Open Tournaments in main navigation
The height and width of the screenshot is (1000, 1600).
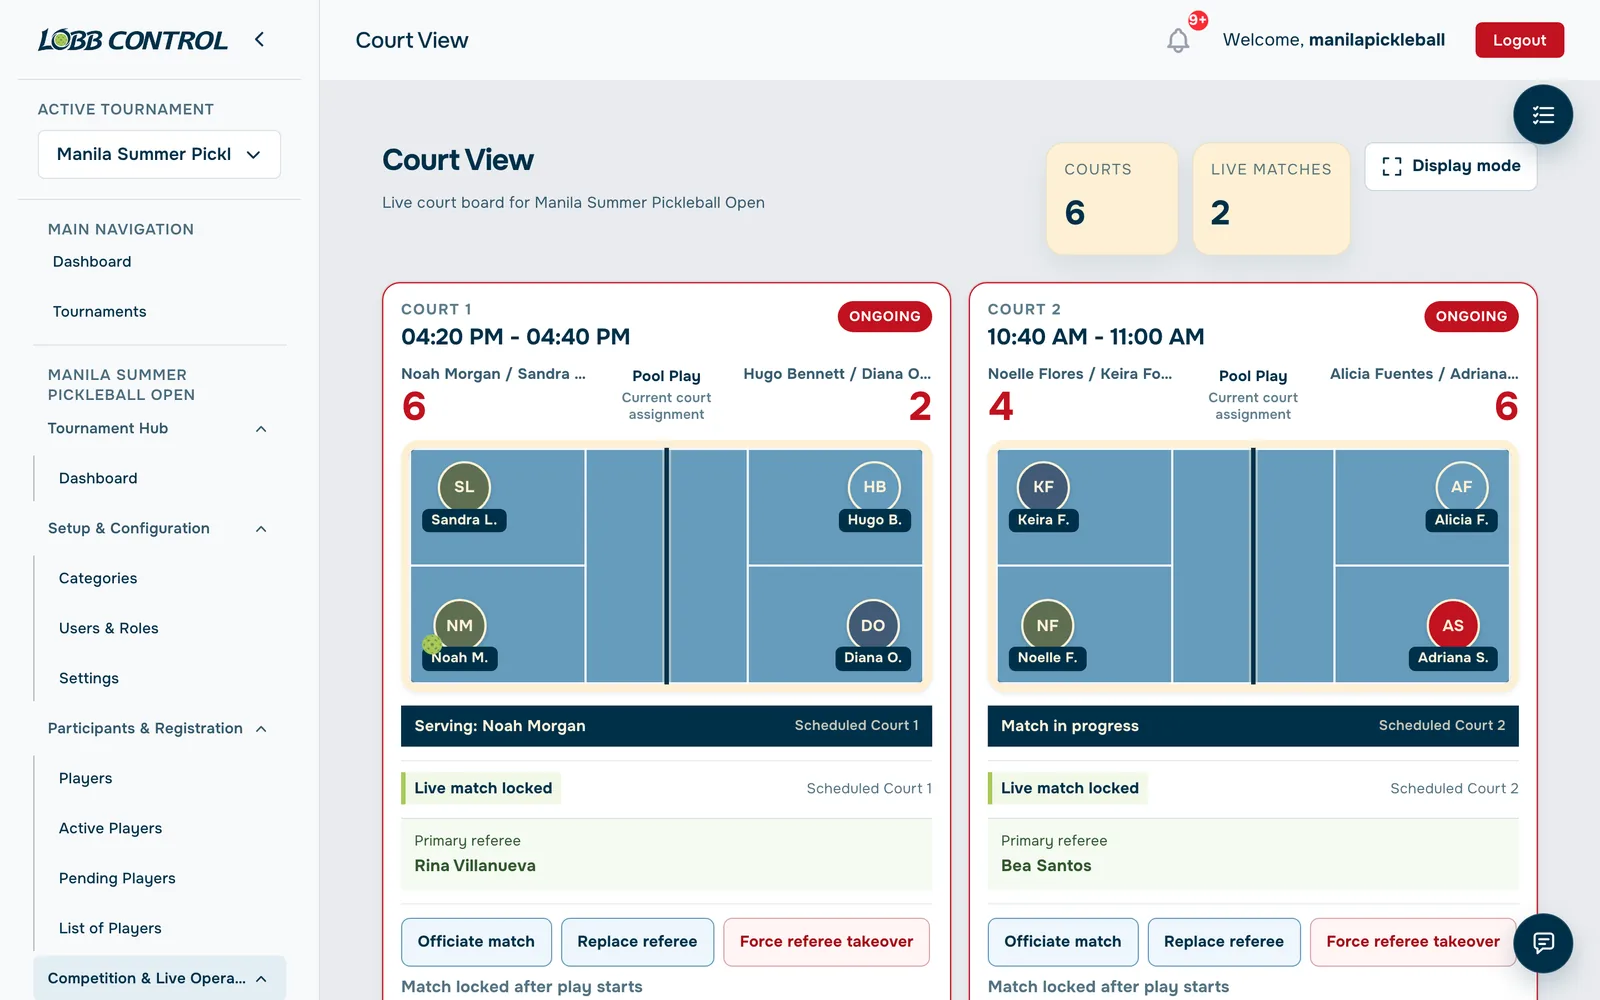(99, 311)
